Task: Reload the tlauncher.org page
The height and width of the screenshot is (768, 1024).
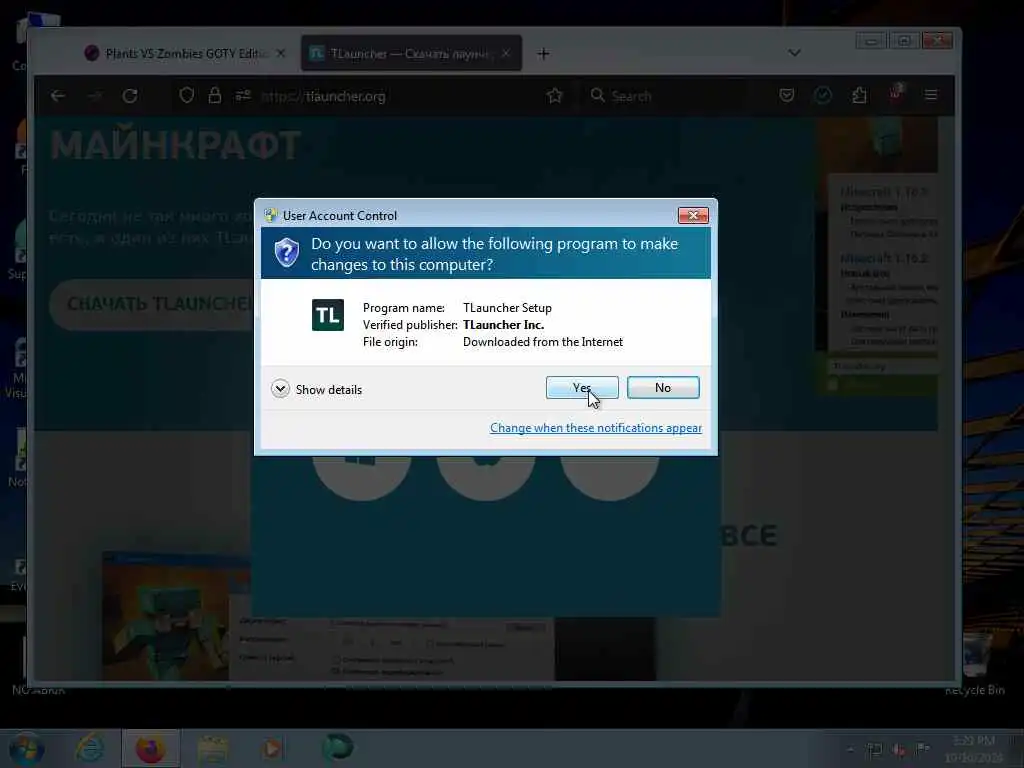Action: point(130,96)
